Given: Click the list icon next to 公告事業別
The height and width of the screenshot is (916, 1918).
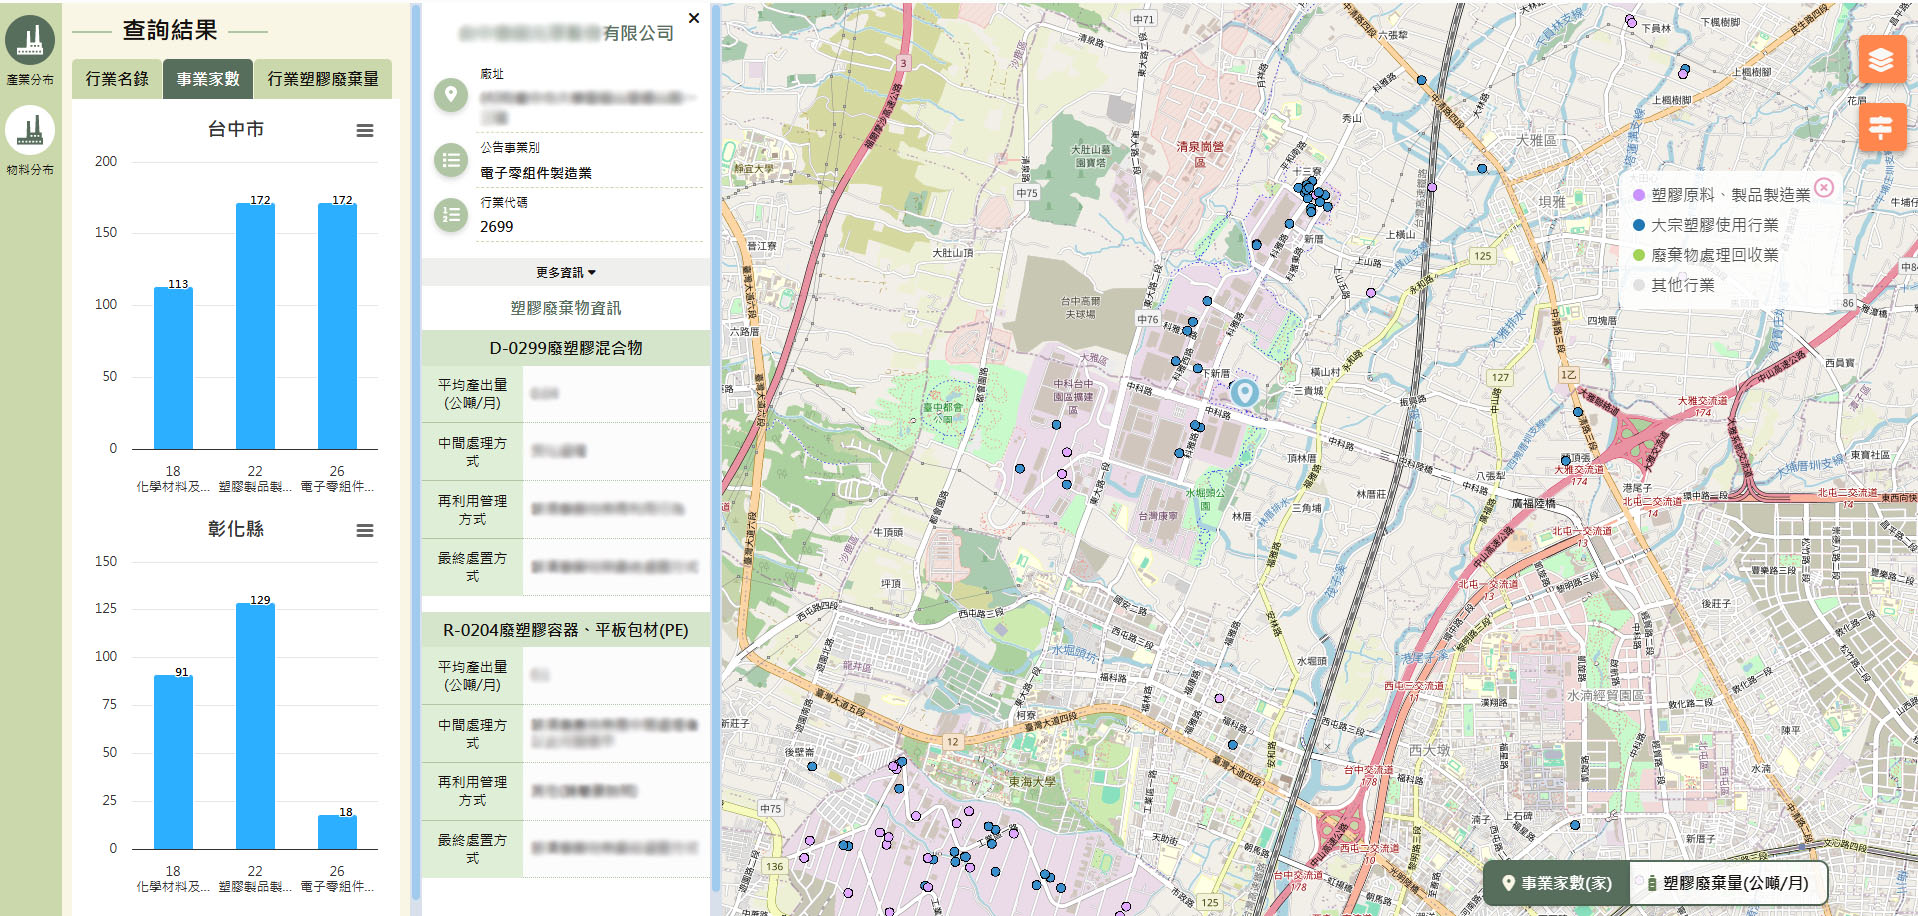Looking at the screenshot, I should tap(450, 160).
